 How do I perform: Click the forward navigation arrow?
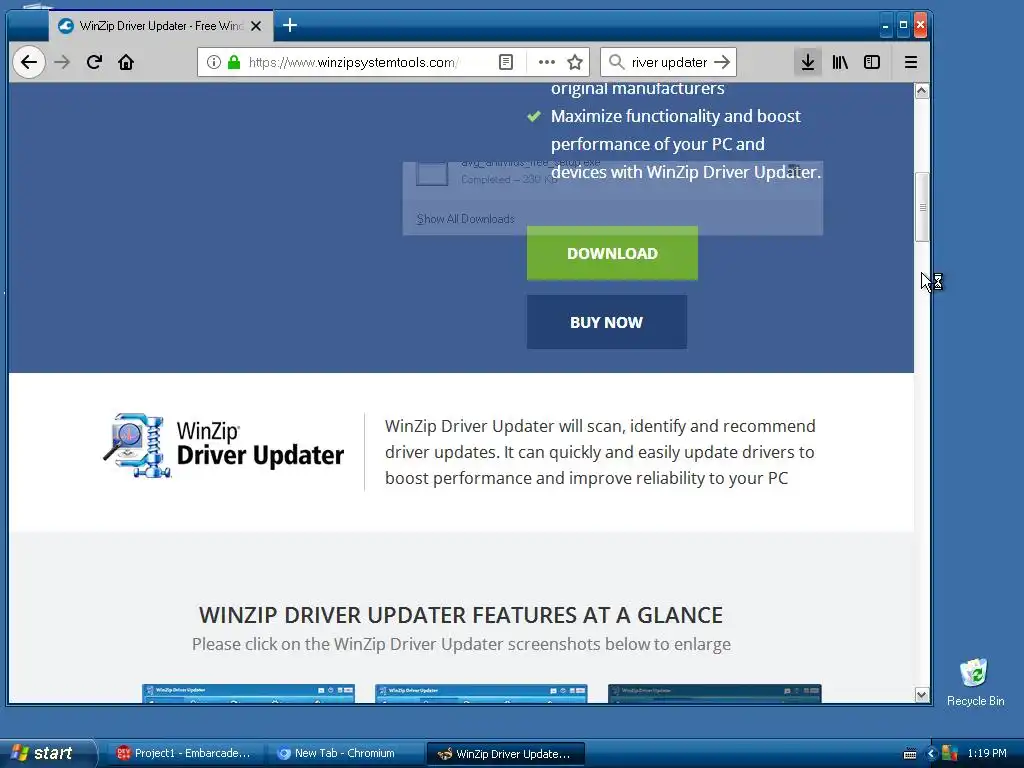(62, 62)
